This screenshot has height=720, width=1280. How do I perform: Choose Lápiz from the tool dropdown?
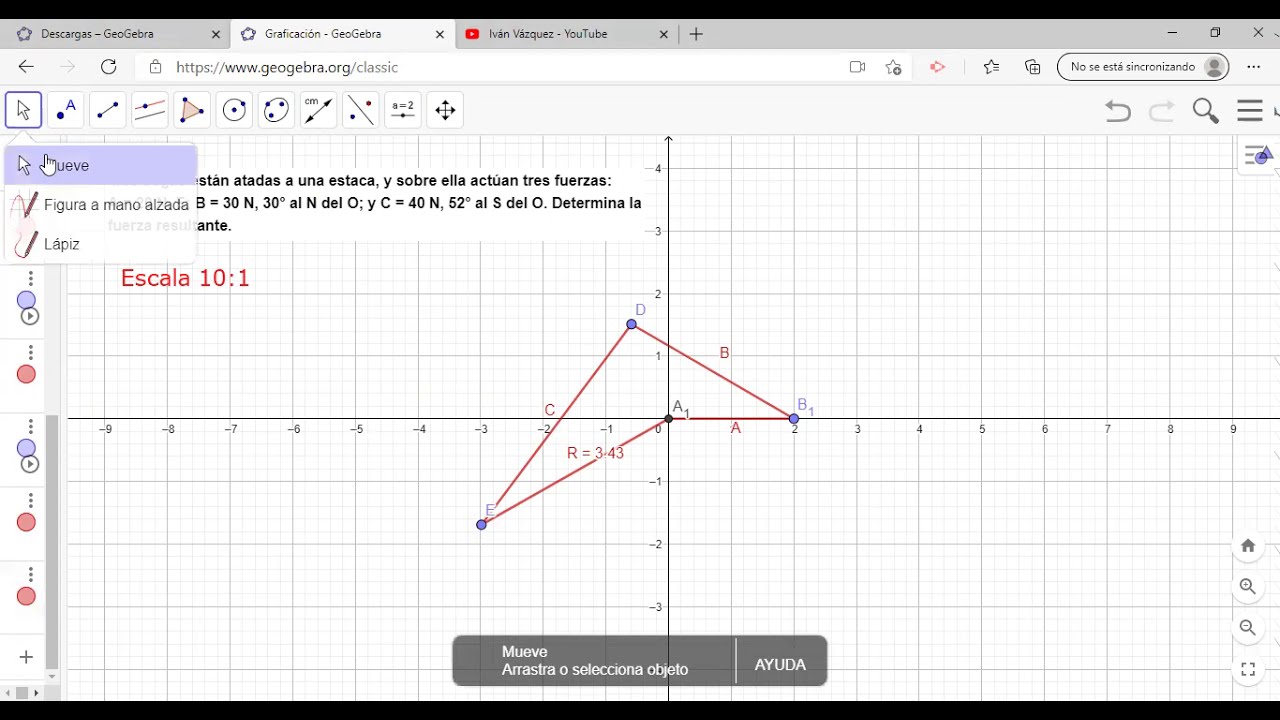point(101,244)
